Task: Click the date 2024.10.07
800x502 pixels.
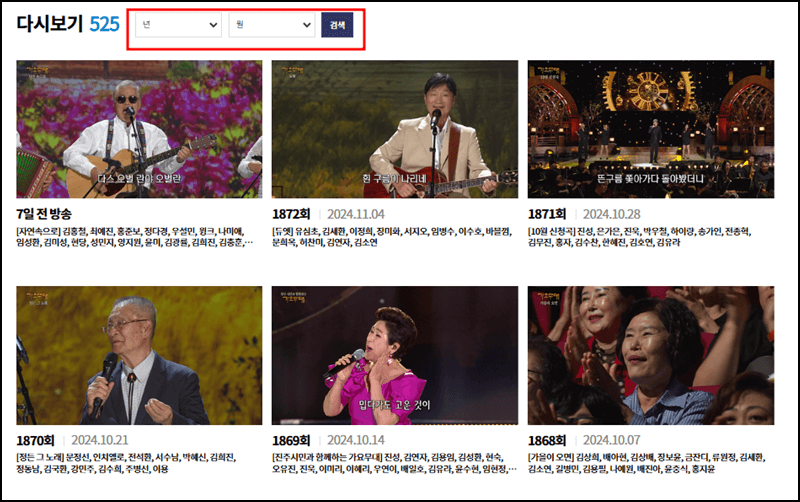Action: pos(612,440)
